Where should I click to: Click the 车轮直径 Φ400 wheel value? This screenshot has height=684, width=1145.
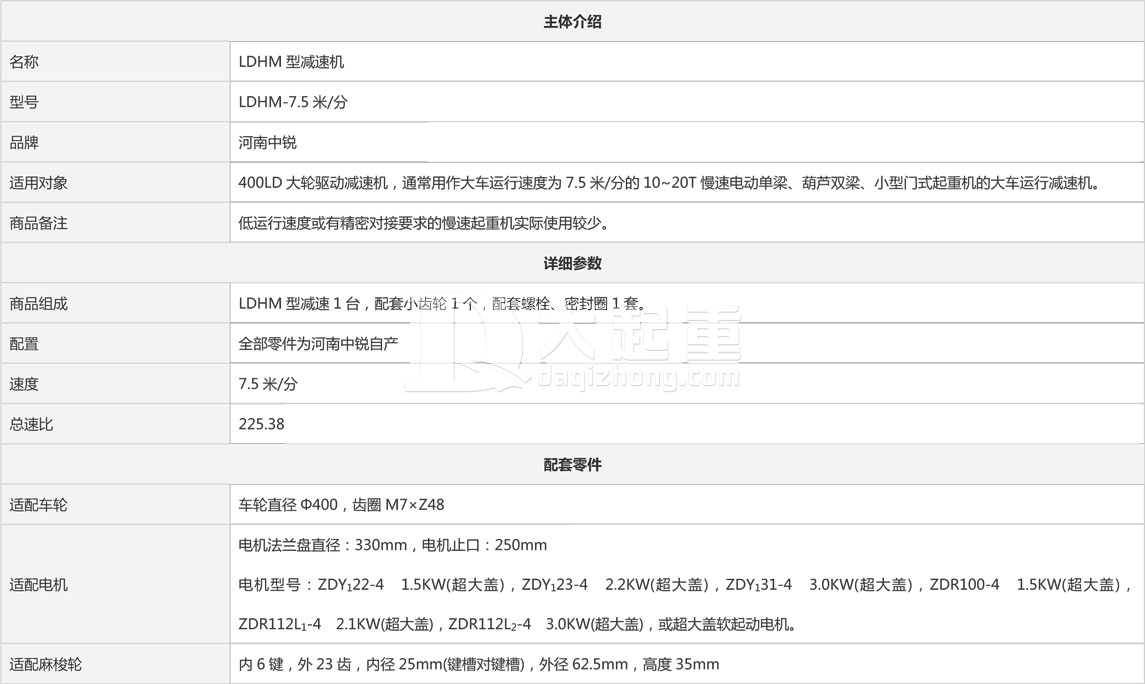[x=341, y=505]
